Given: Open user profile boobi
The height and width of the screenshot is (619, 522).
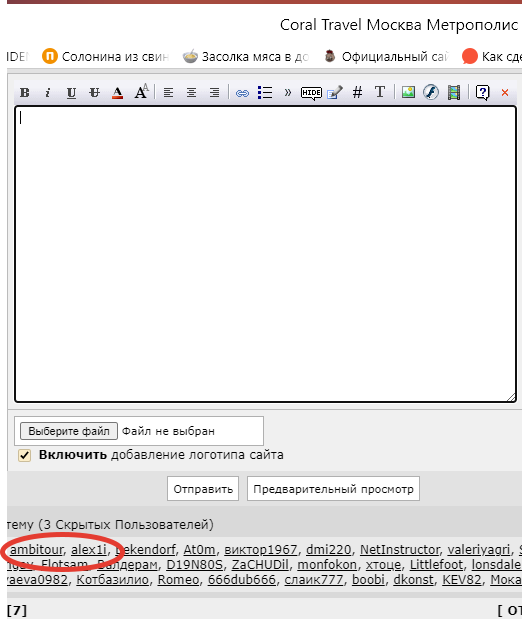Looking at the screenshot, I should 368,580.
